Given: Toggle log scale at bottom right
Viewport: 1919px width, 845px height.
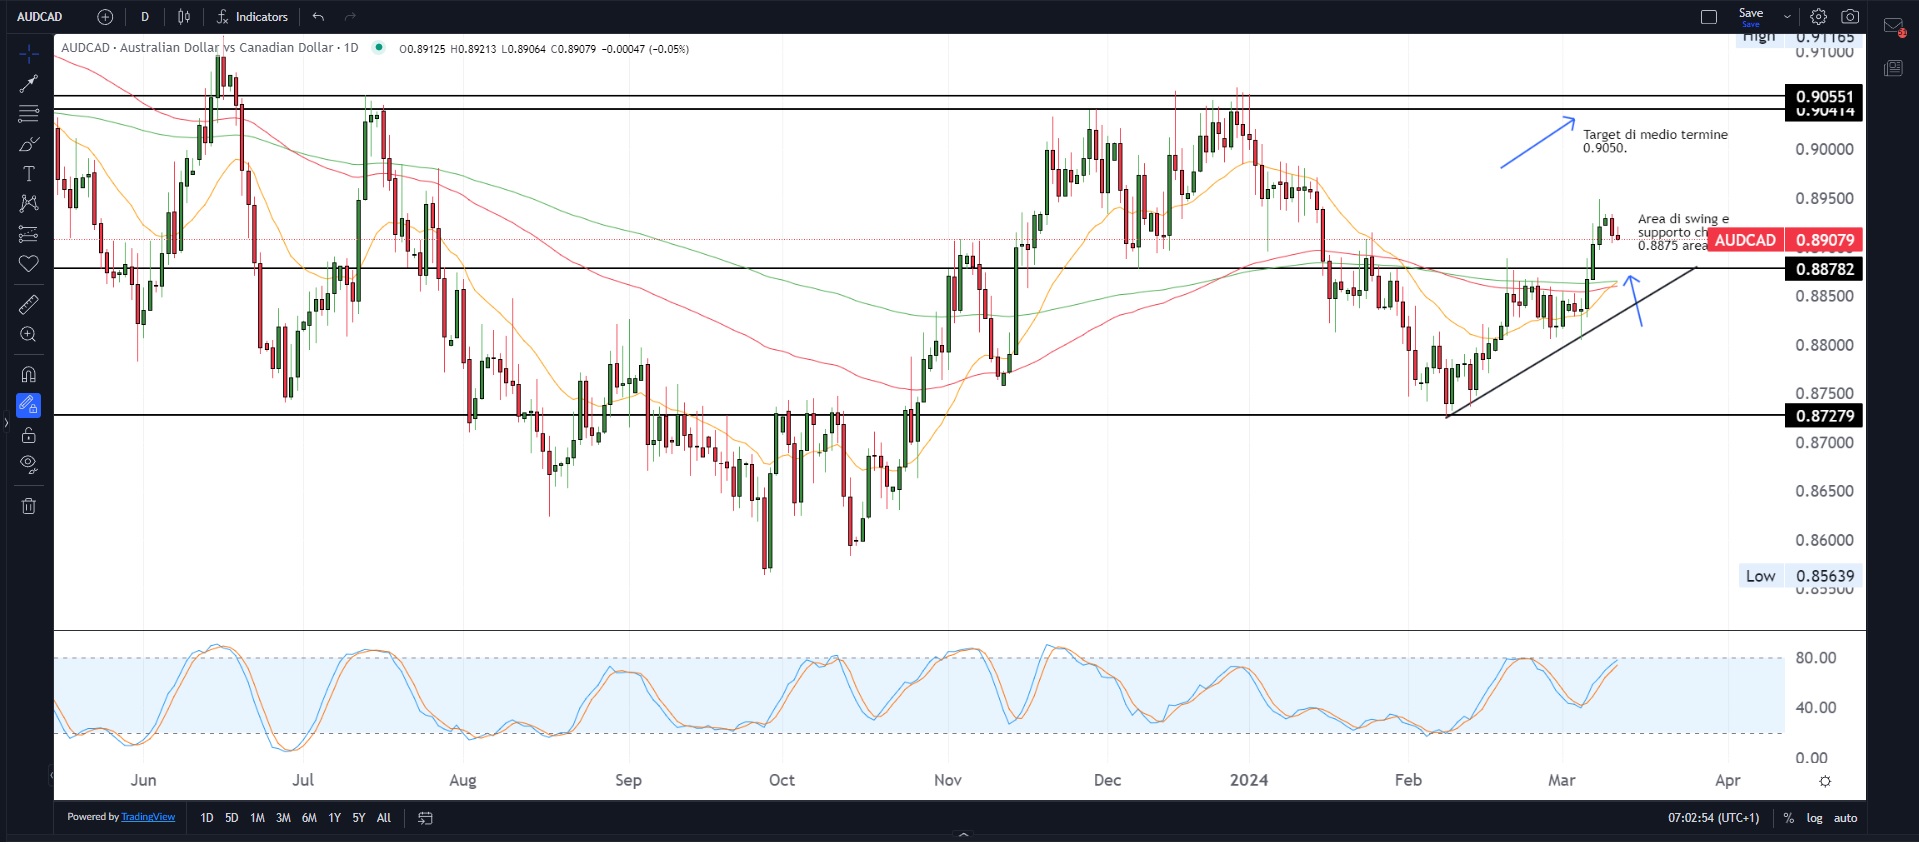Looking at the screenshot, I should coord(1814,818).
